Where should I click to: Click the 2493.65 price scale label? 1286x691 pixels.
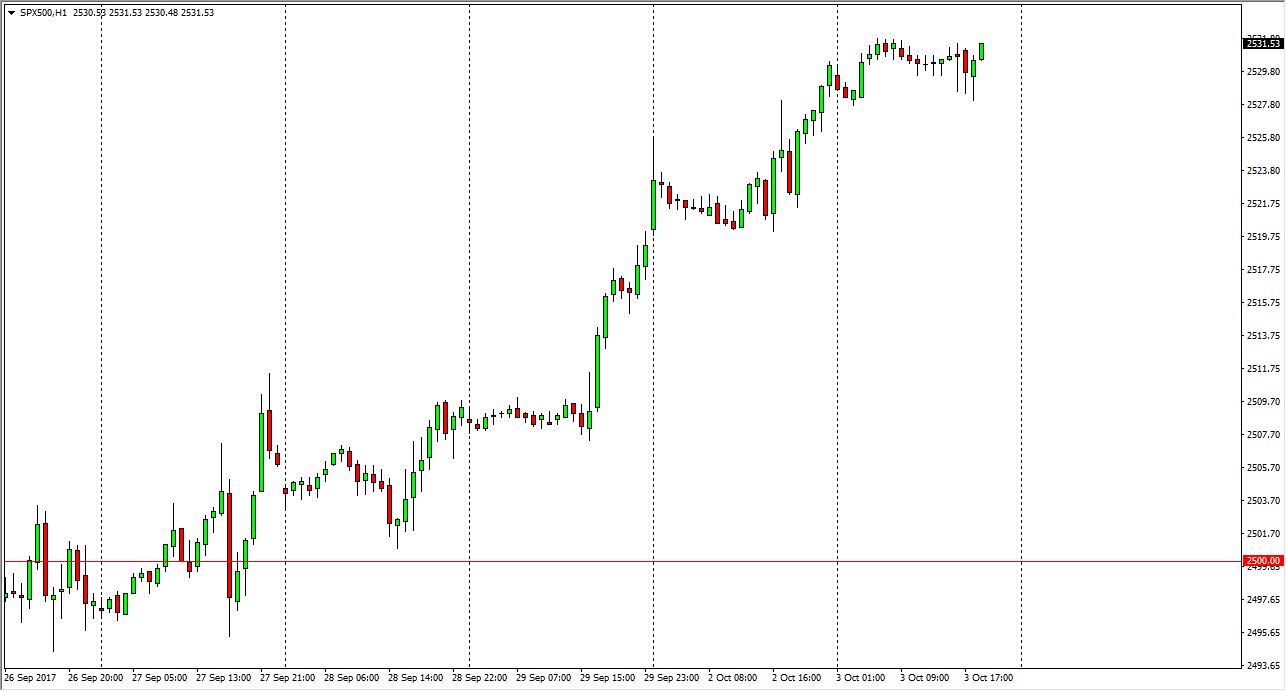1264,665
